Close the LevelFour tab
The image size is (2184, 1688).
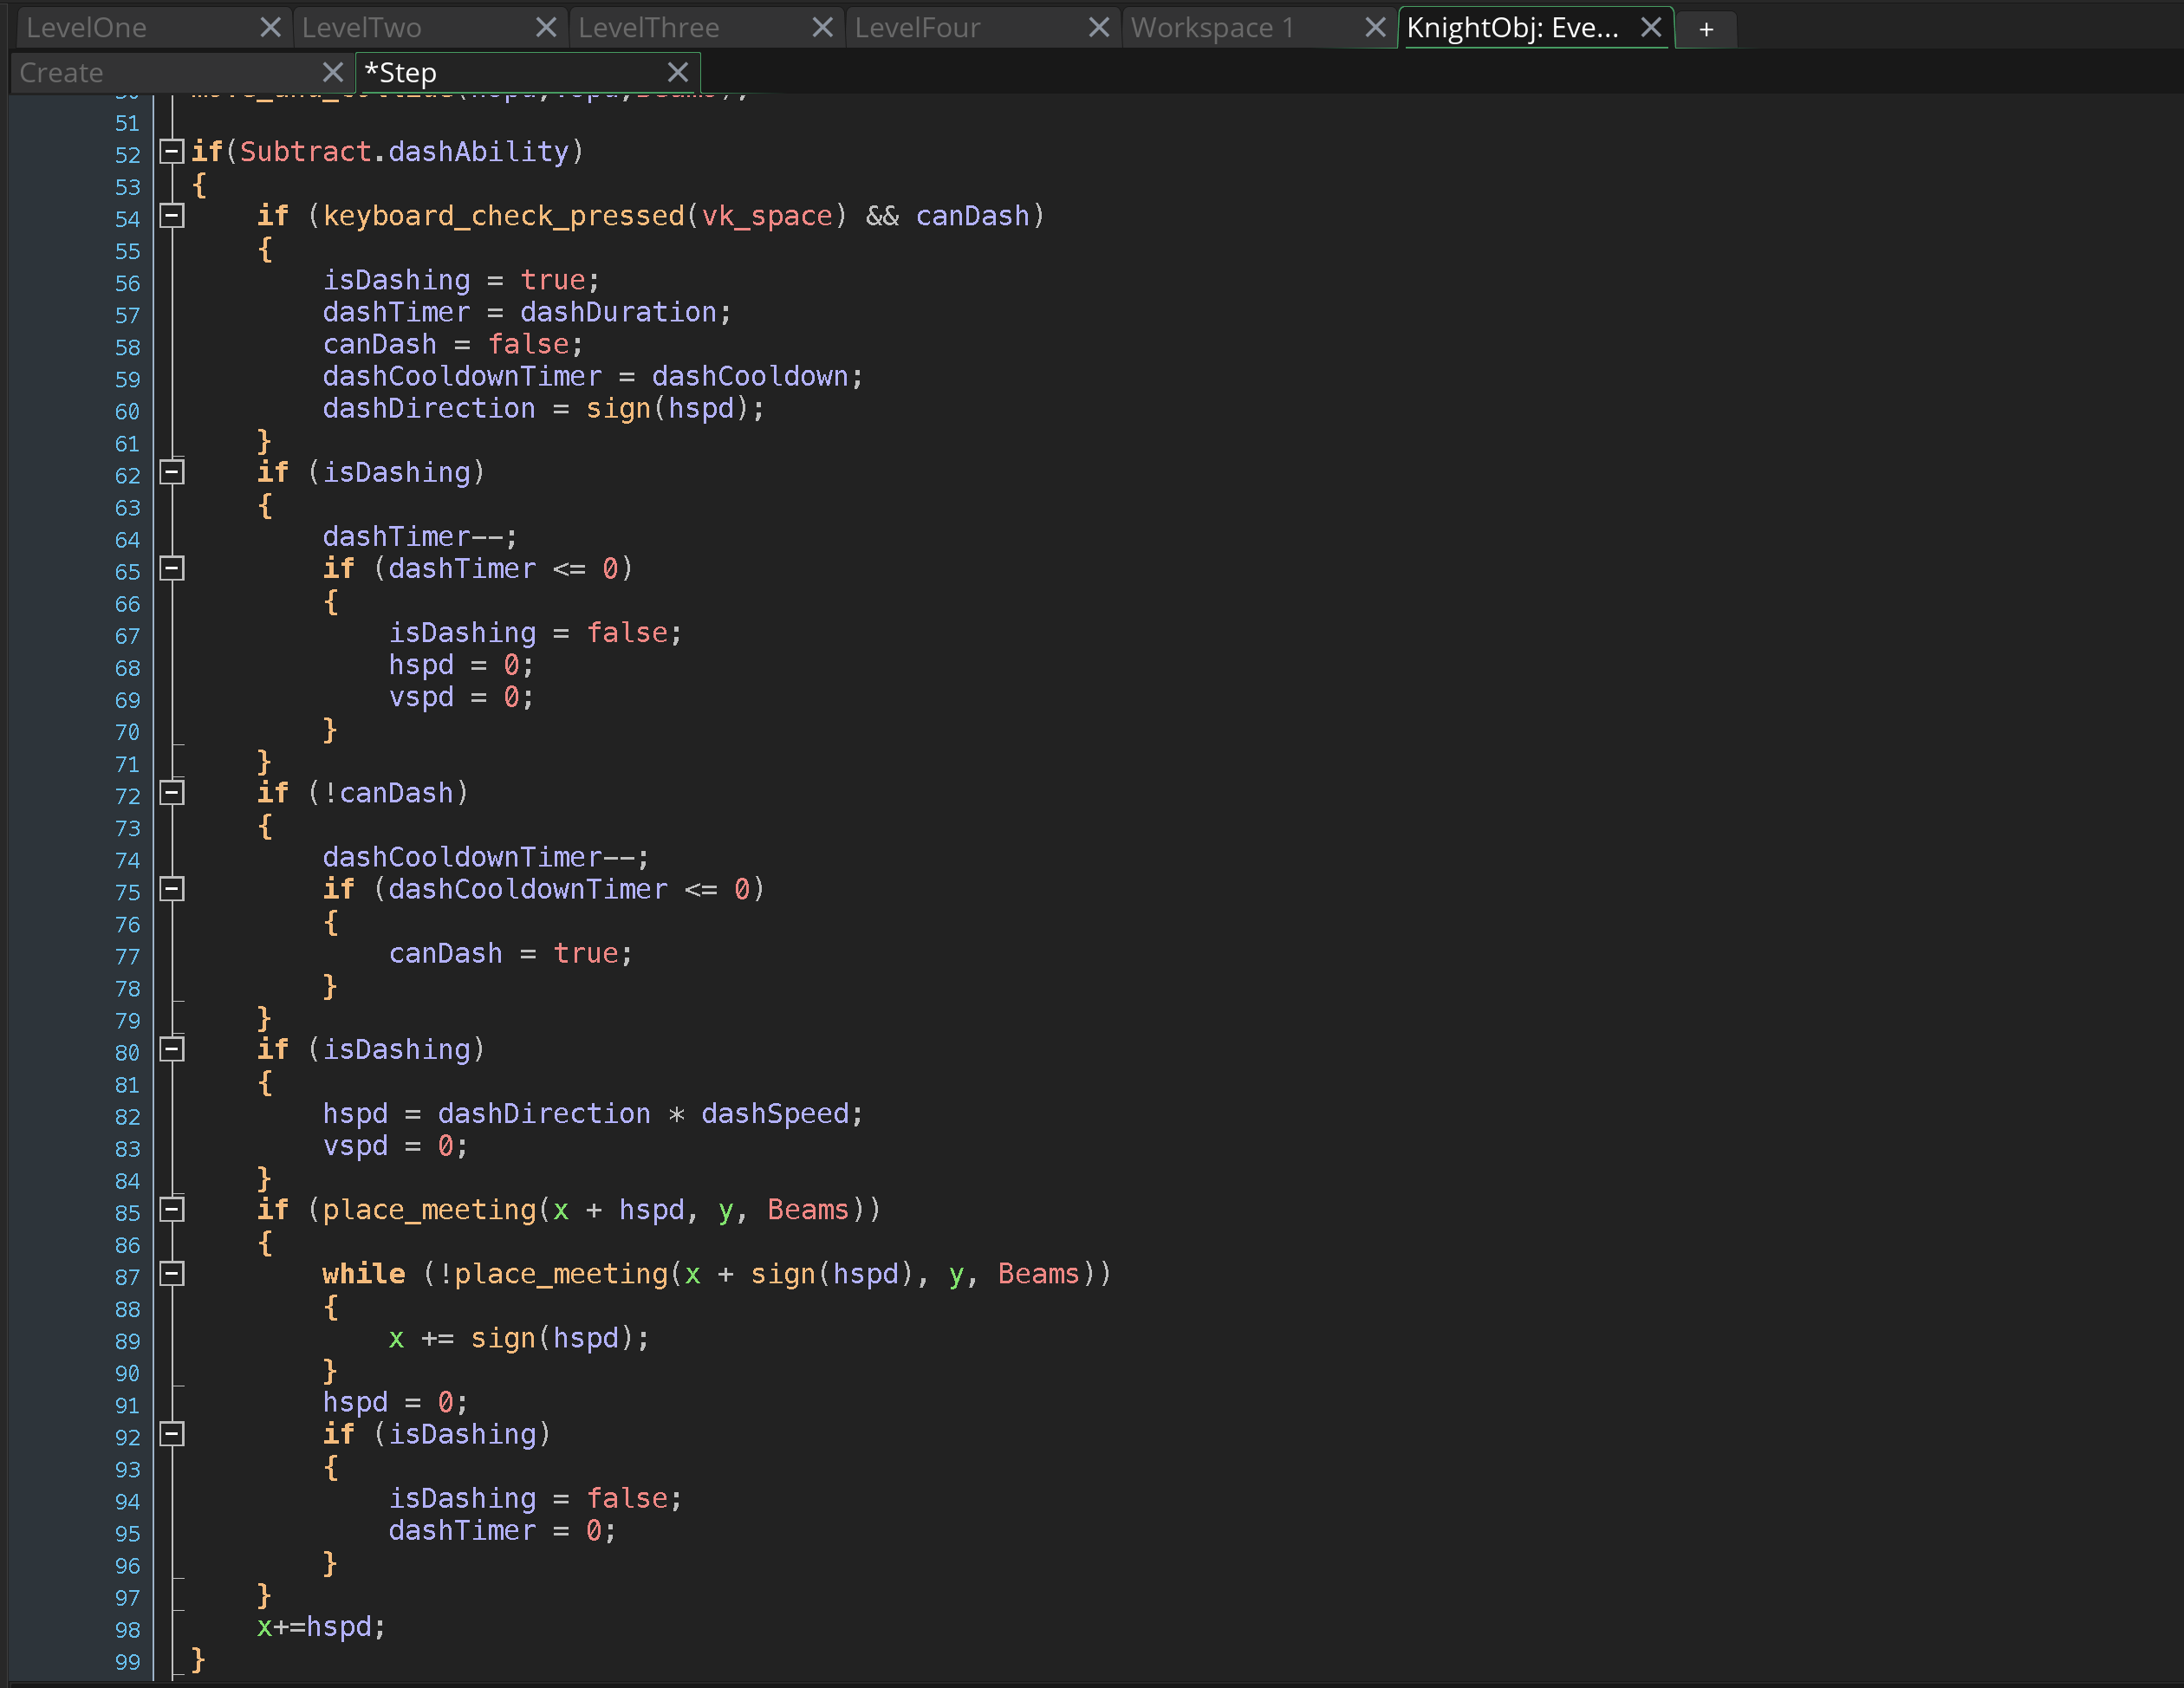pyautogui.click(x=1098, y=28)
